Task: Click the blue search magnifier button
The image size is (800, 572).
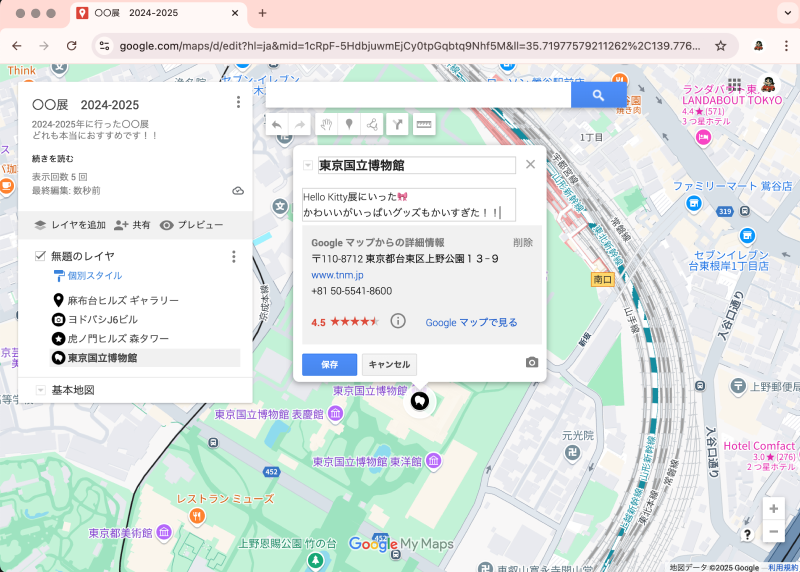Action: pyautogui.click(x=598, y=95)
